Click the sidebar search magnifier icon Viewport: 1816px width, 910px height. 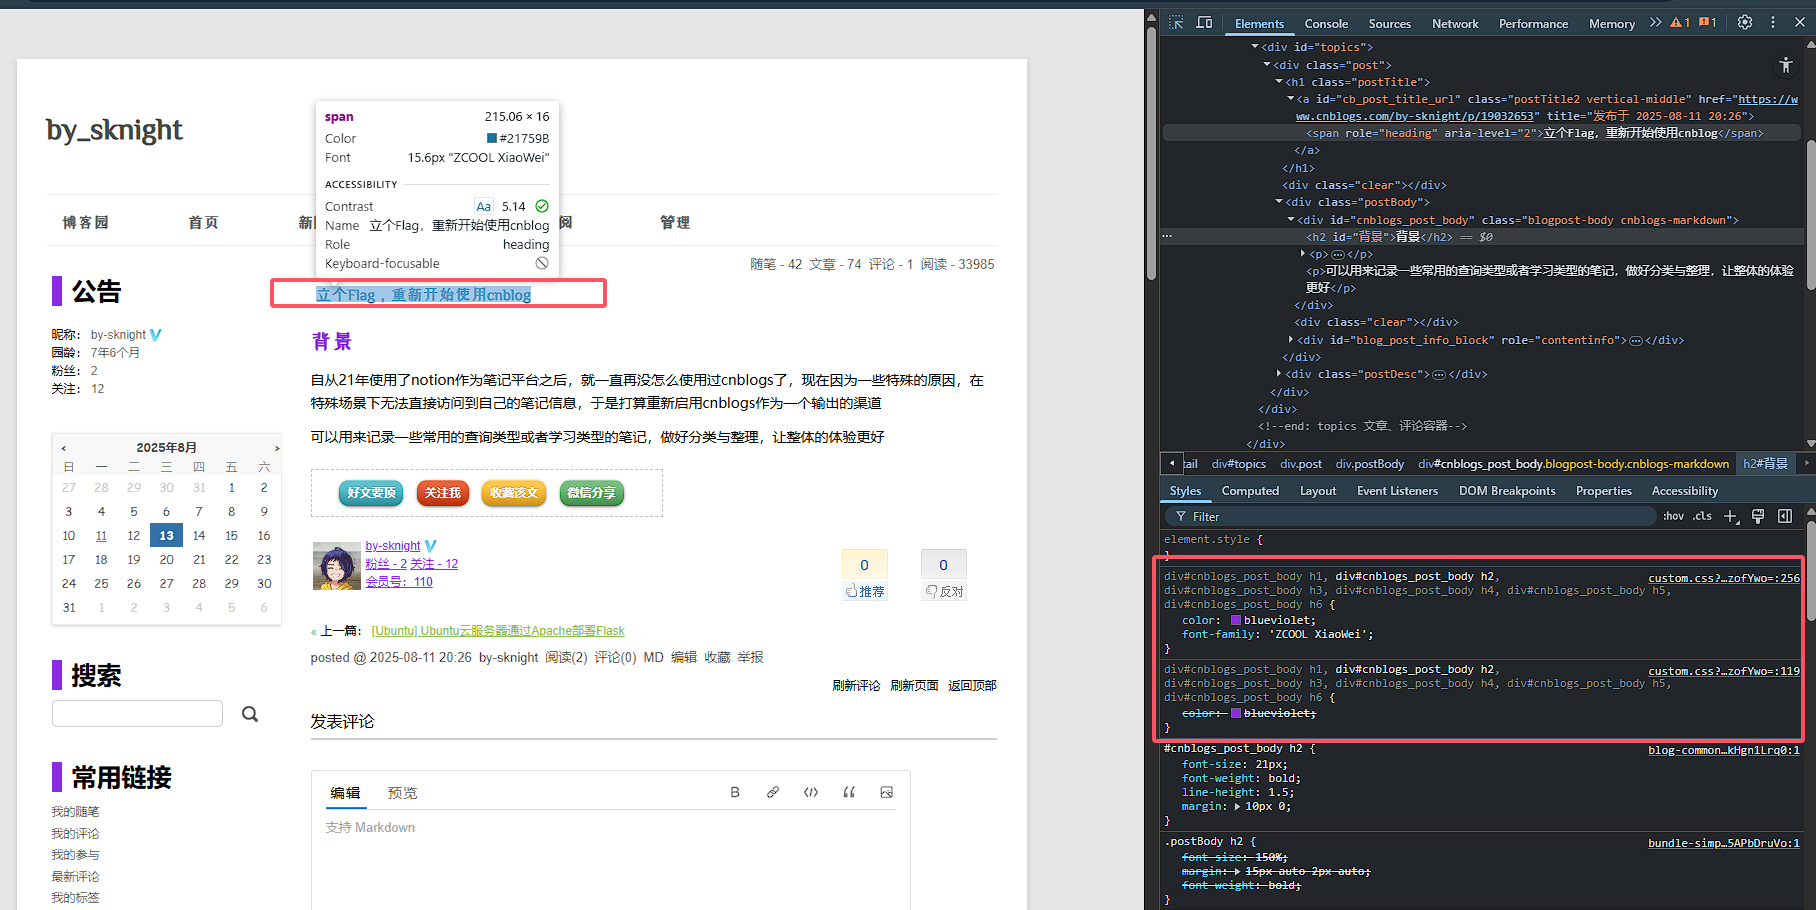[x=250, y=714]
